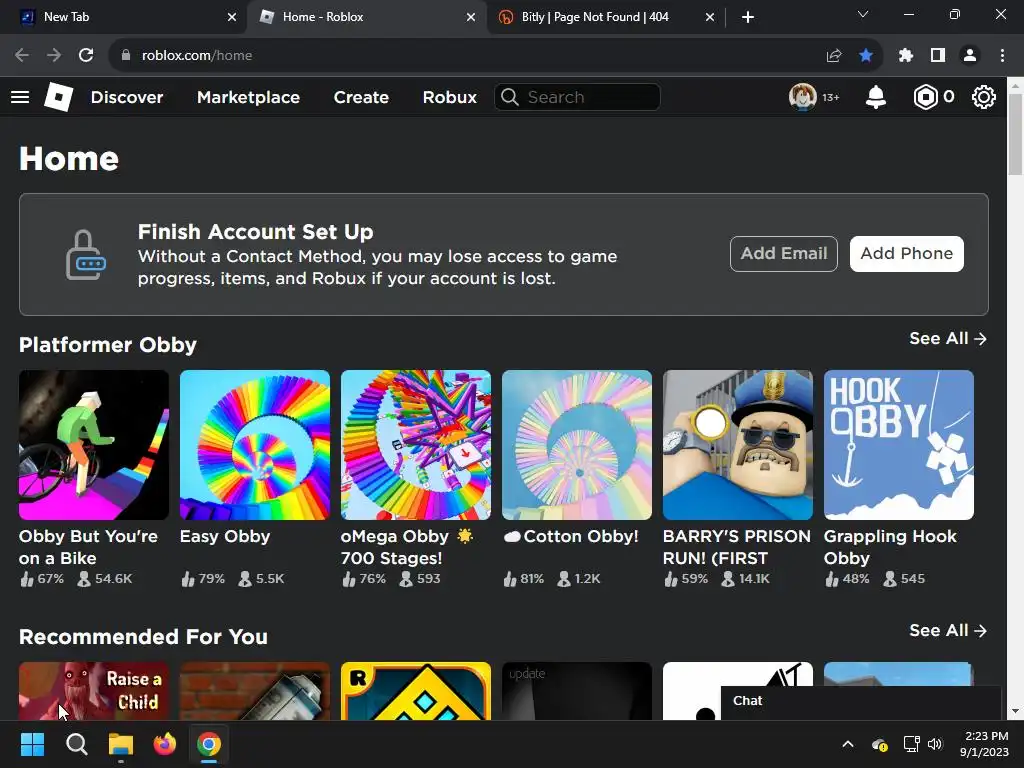
Task: Open volume control in system tray
Action: (935, 744)
